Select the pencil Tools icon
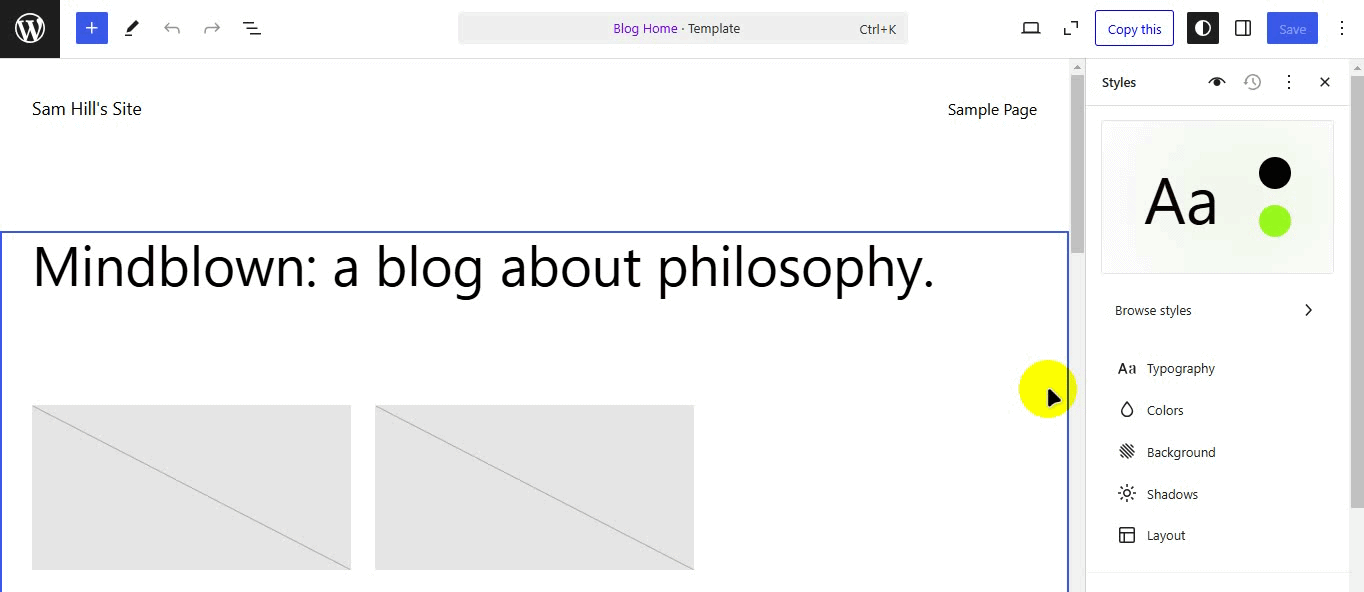Screen dimensions: 1364x592 pos(132,29)
